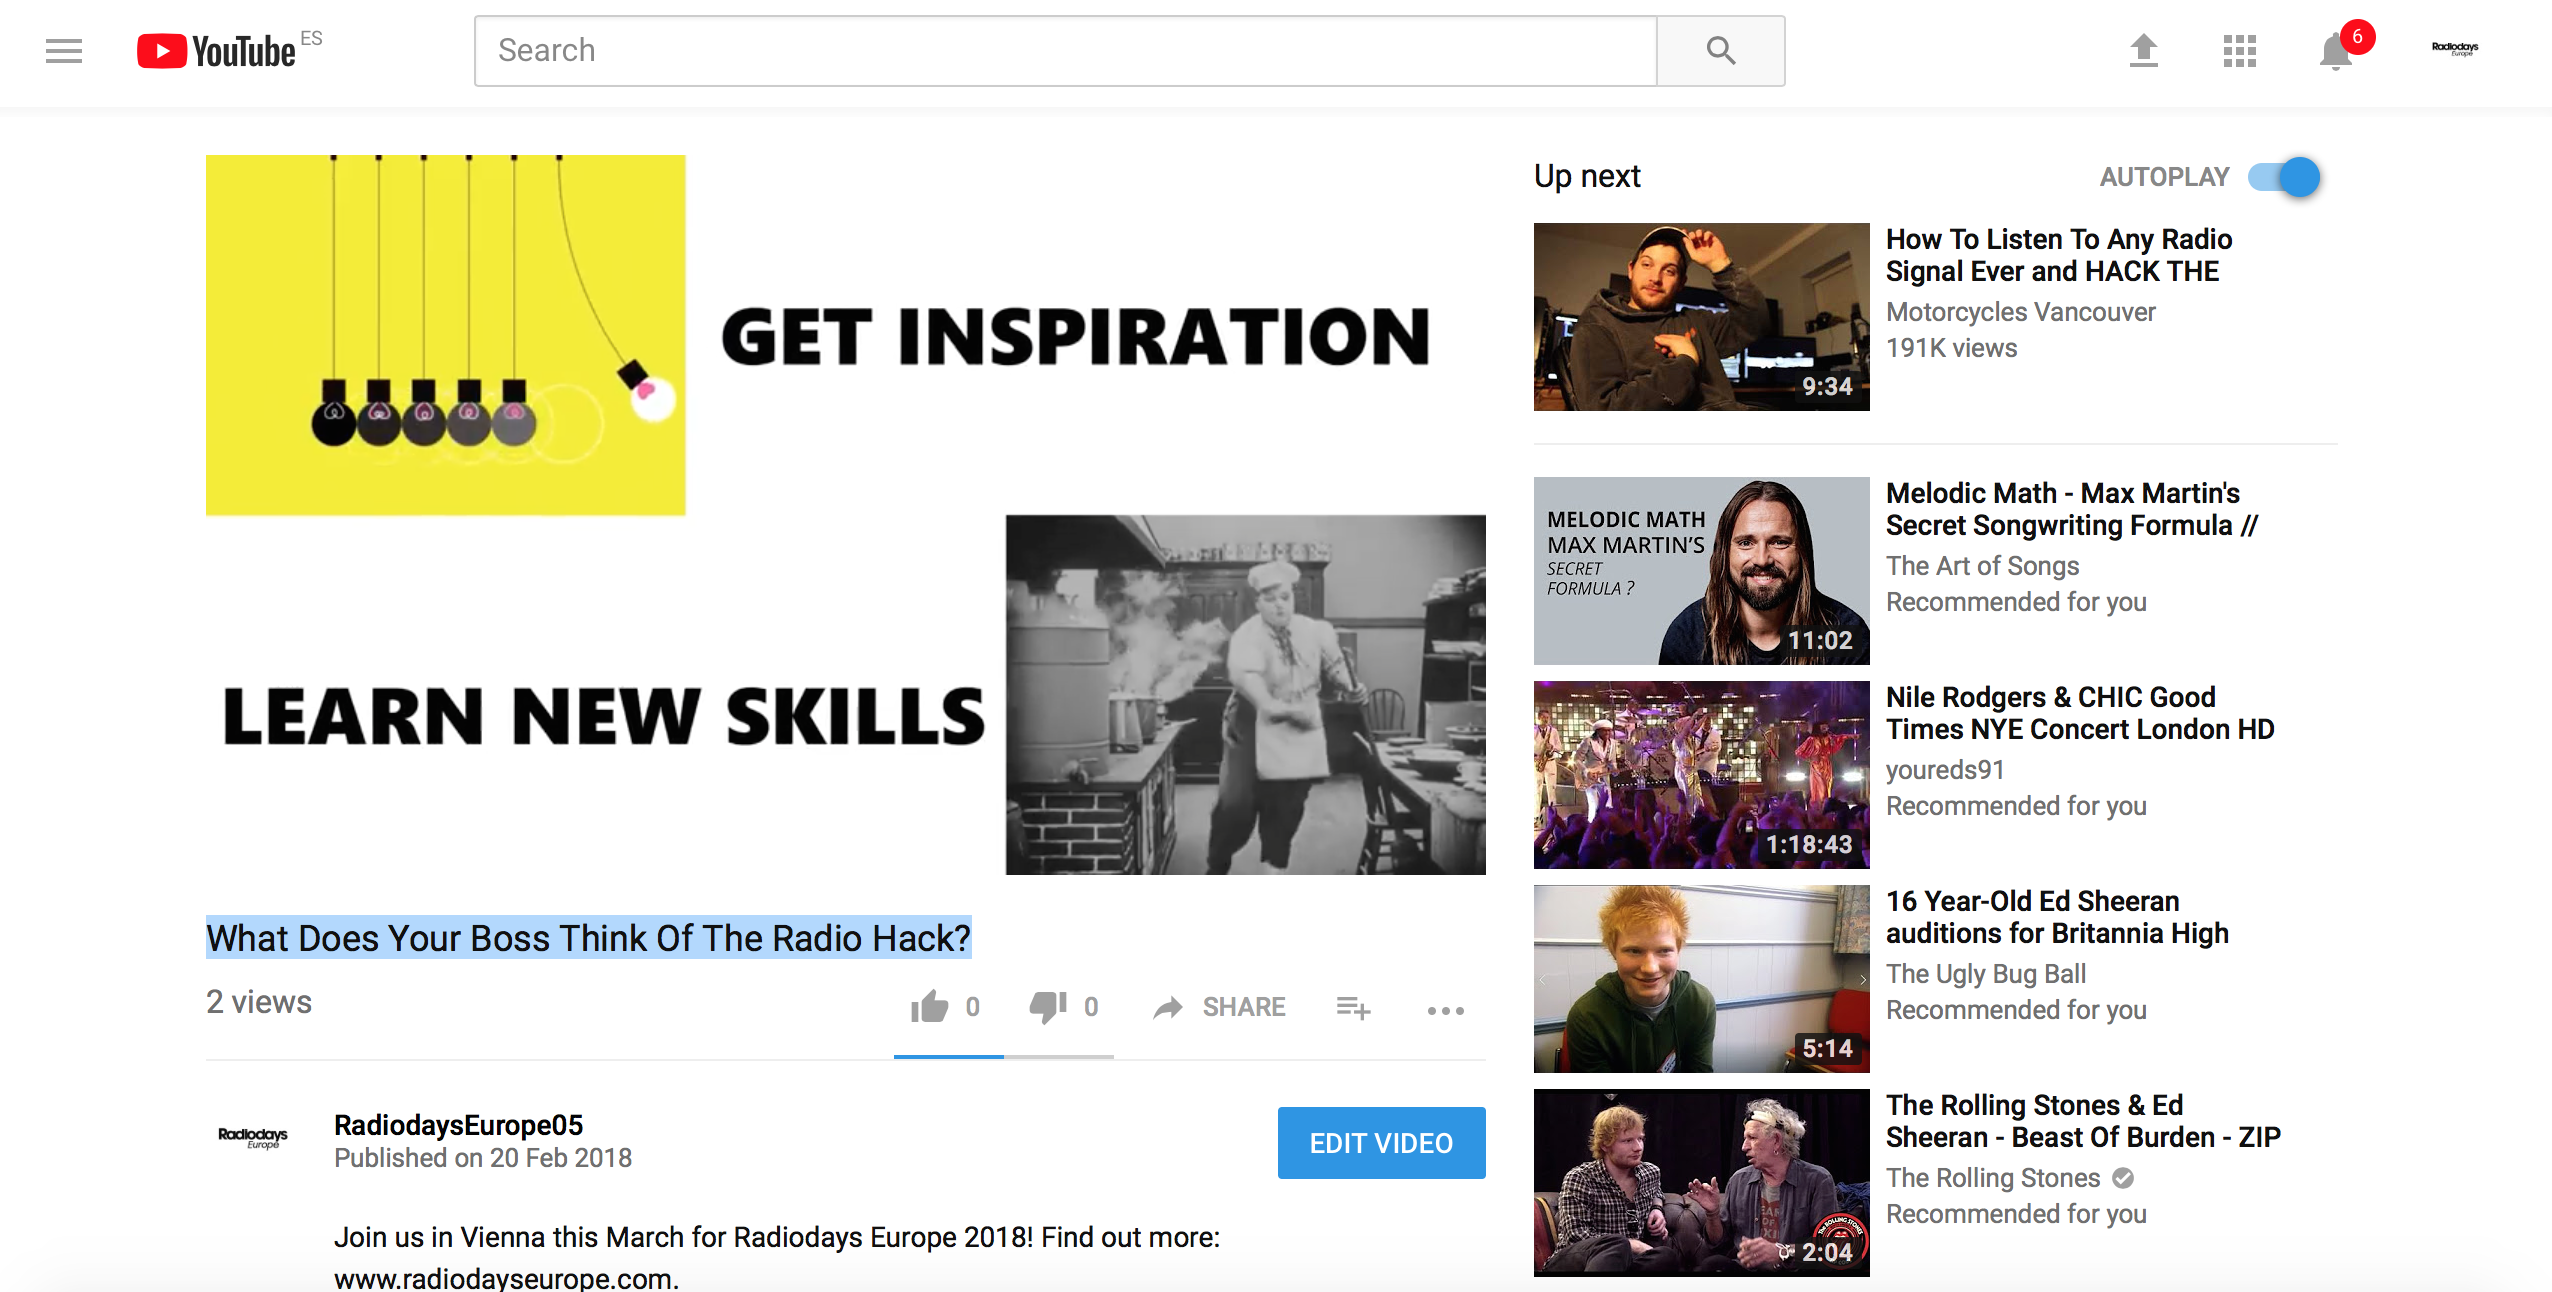Open the Add to playlist icon
The height and width of the screenshot is (1292, 2552).
(x=1353, y=1008)
